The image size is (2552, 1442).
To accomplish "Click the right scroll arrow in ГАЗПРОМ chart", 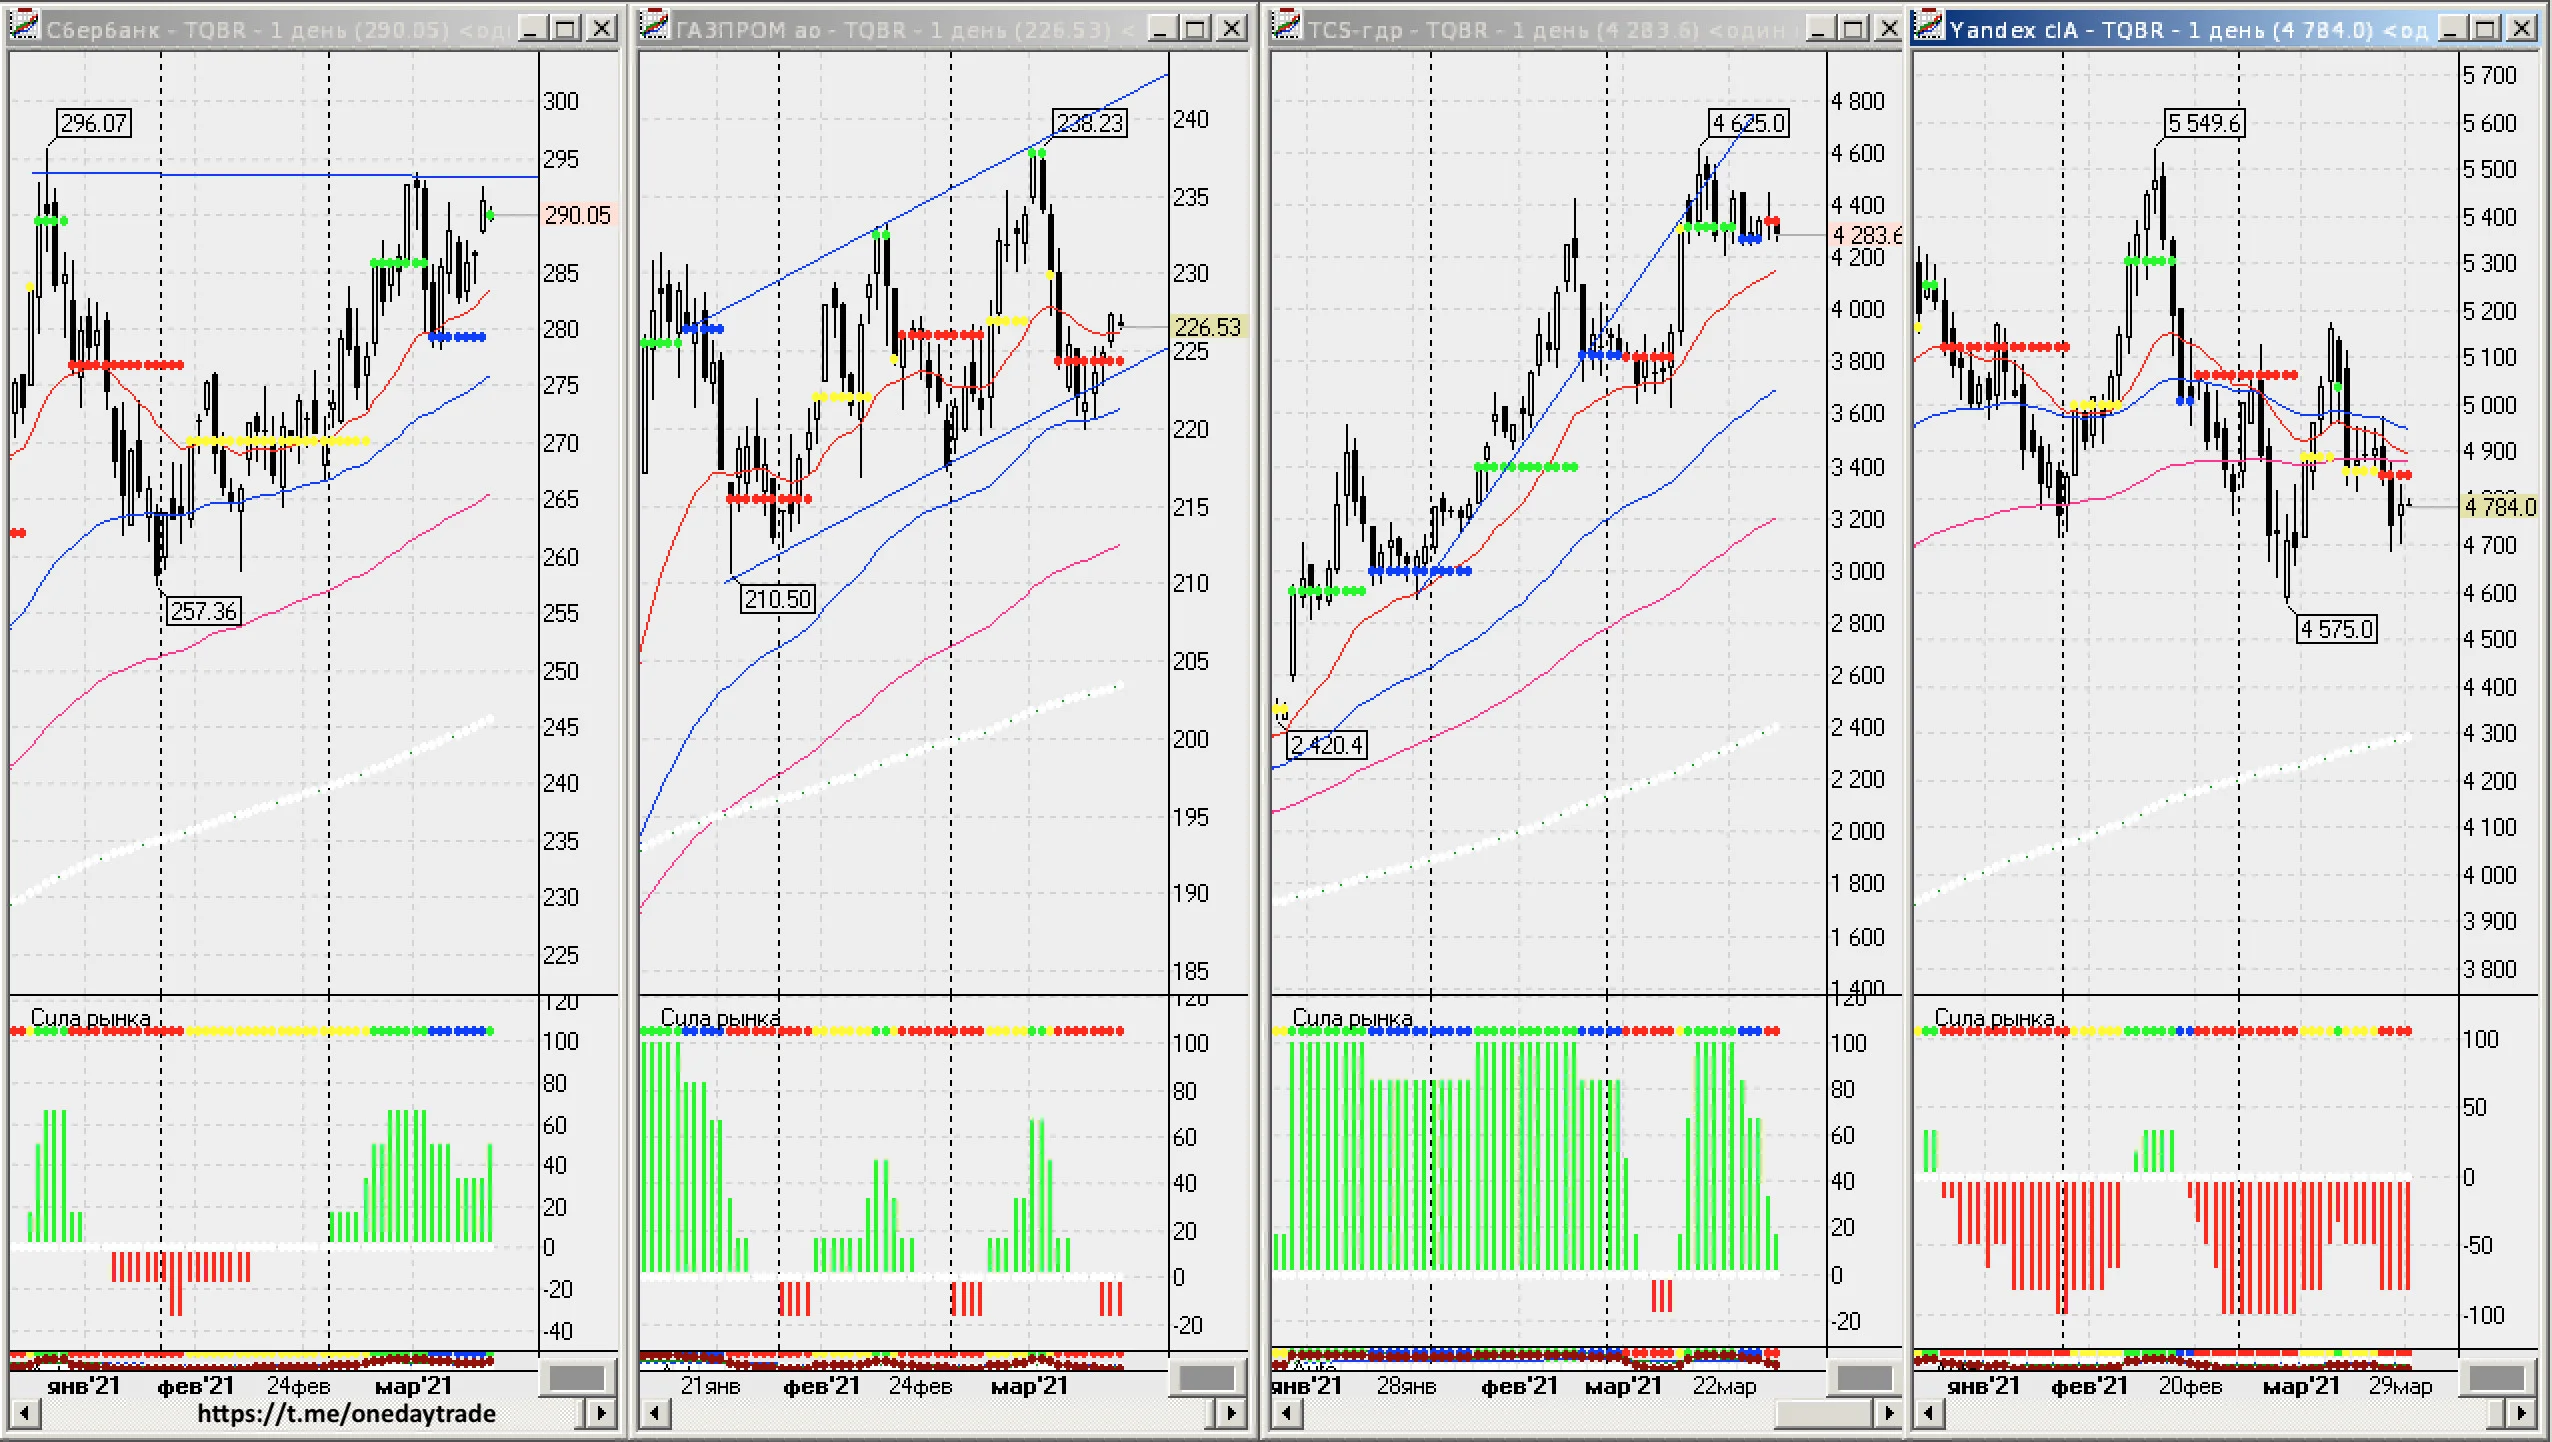I will (x=1231, y=1413).
